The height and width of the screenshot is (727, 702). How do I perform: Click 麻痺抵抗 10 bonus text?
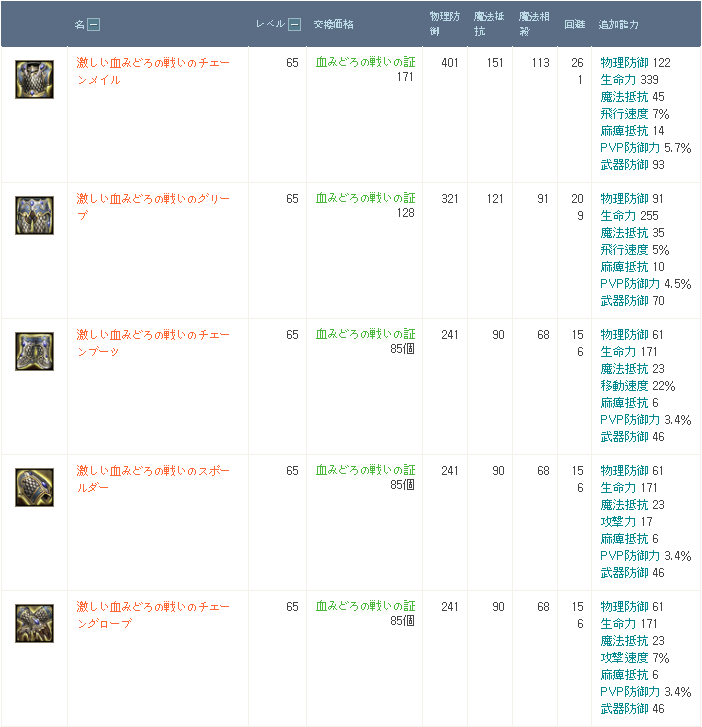pos(632,267)
